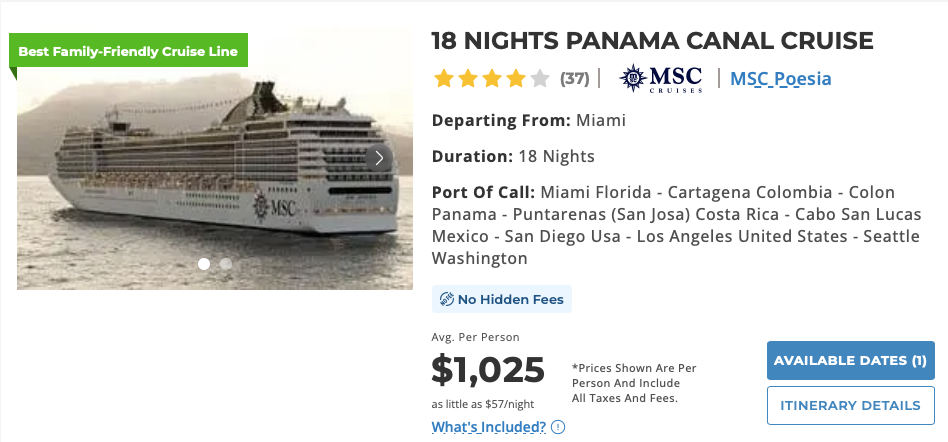Click the MSC Cruises logo
Image resolution: width=948 pixels, height=442 pixels.
pyautogui.click(x=661, y=78)
